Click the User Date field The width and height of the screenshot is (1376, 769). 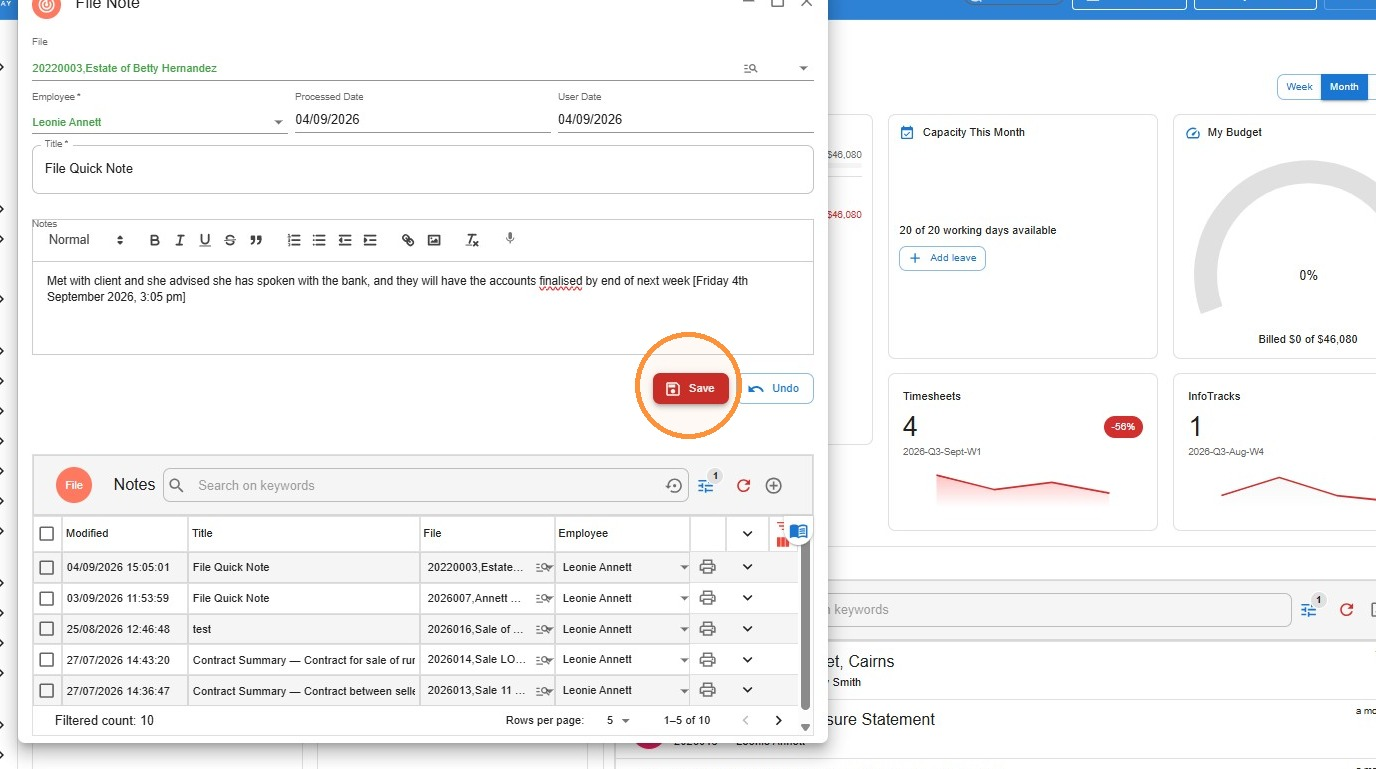[x=685, y=119]
